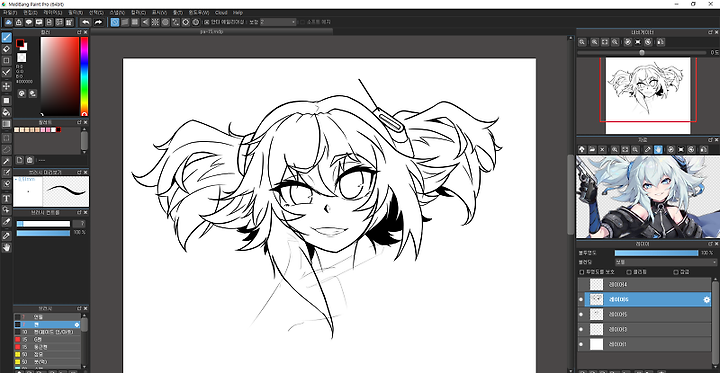Click the Redo arrow in the top toolbar
This screenshot has height=373, width=720.
(x=98, y=22)
